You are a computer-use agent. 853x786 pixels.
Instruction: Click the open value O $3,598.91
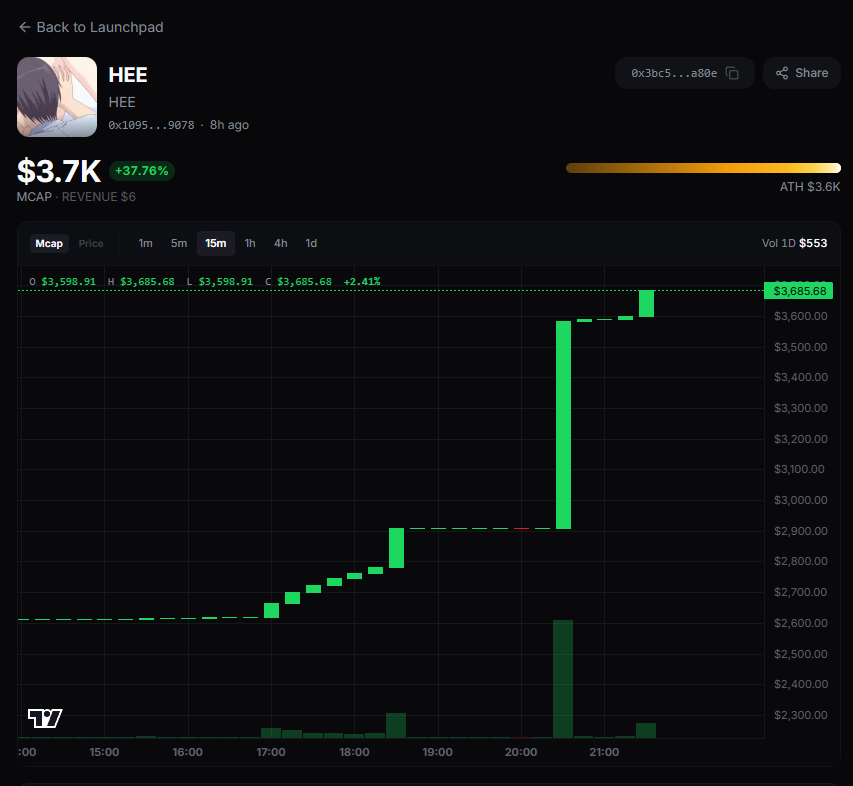pyautogui.click(x=63, y=282)
